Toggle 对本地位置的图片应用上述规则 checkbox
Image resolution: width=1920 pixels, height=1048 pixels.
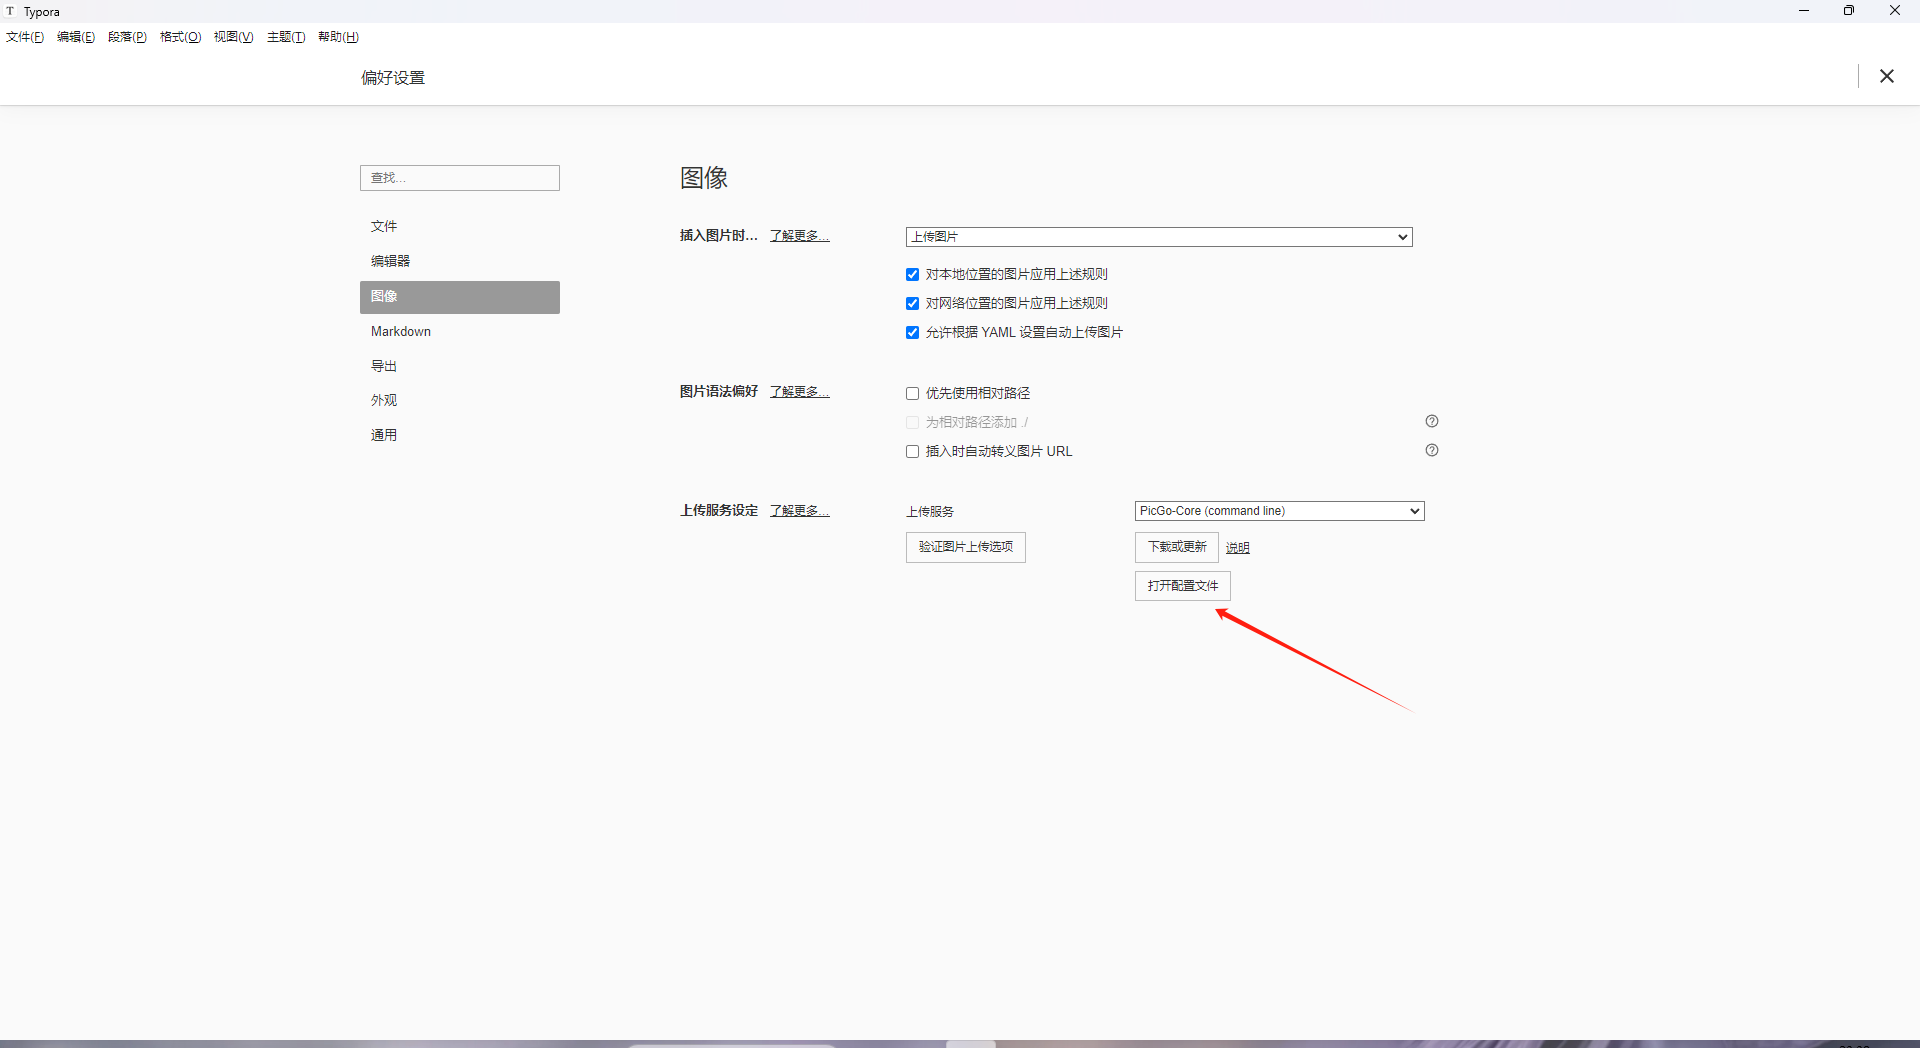[x=912, y=275]
